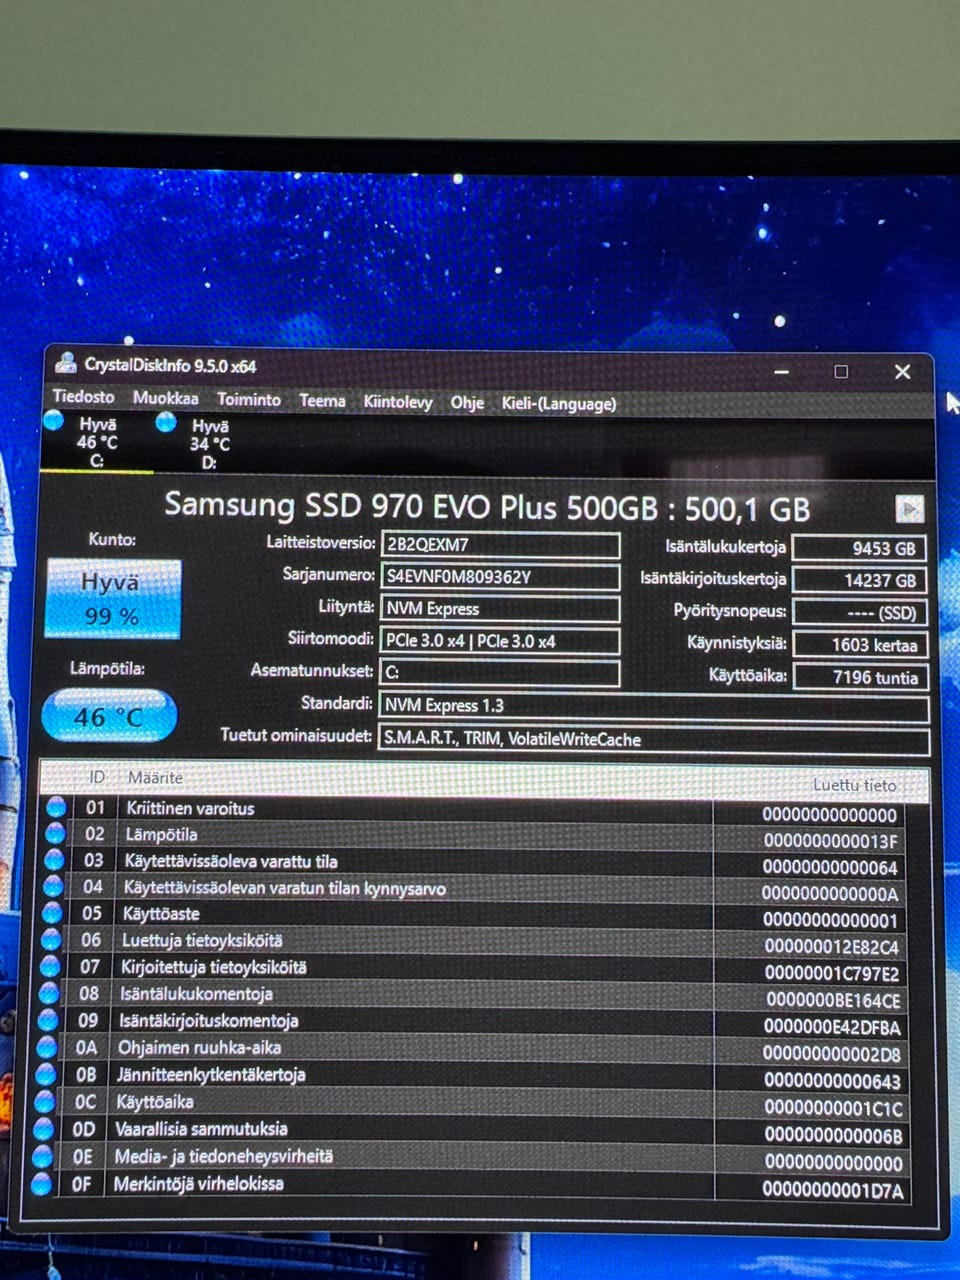960x1280 pixels.
Task: Click the Määrite column header
Action: click(155, 777)
